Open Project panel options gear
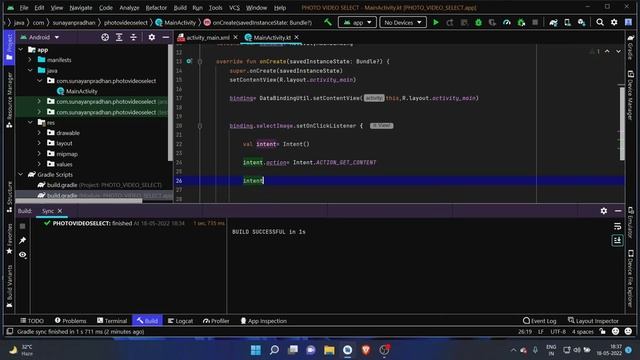Image resolution: width=640 pixels, height=360 pixels. click(x=152, y=37)
